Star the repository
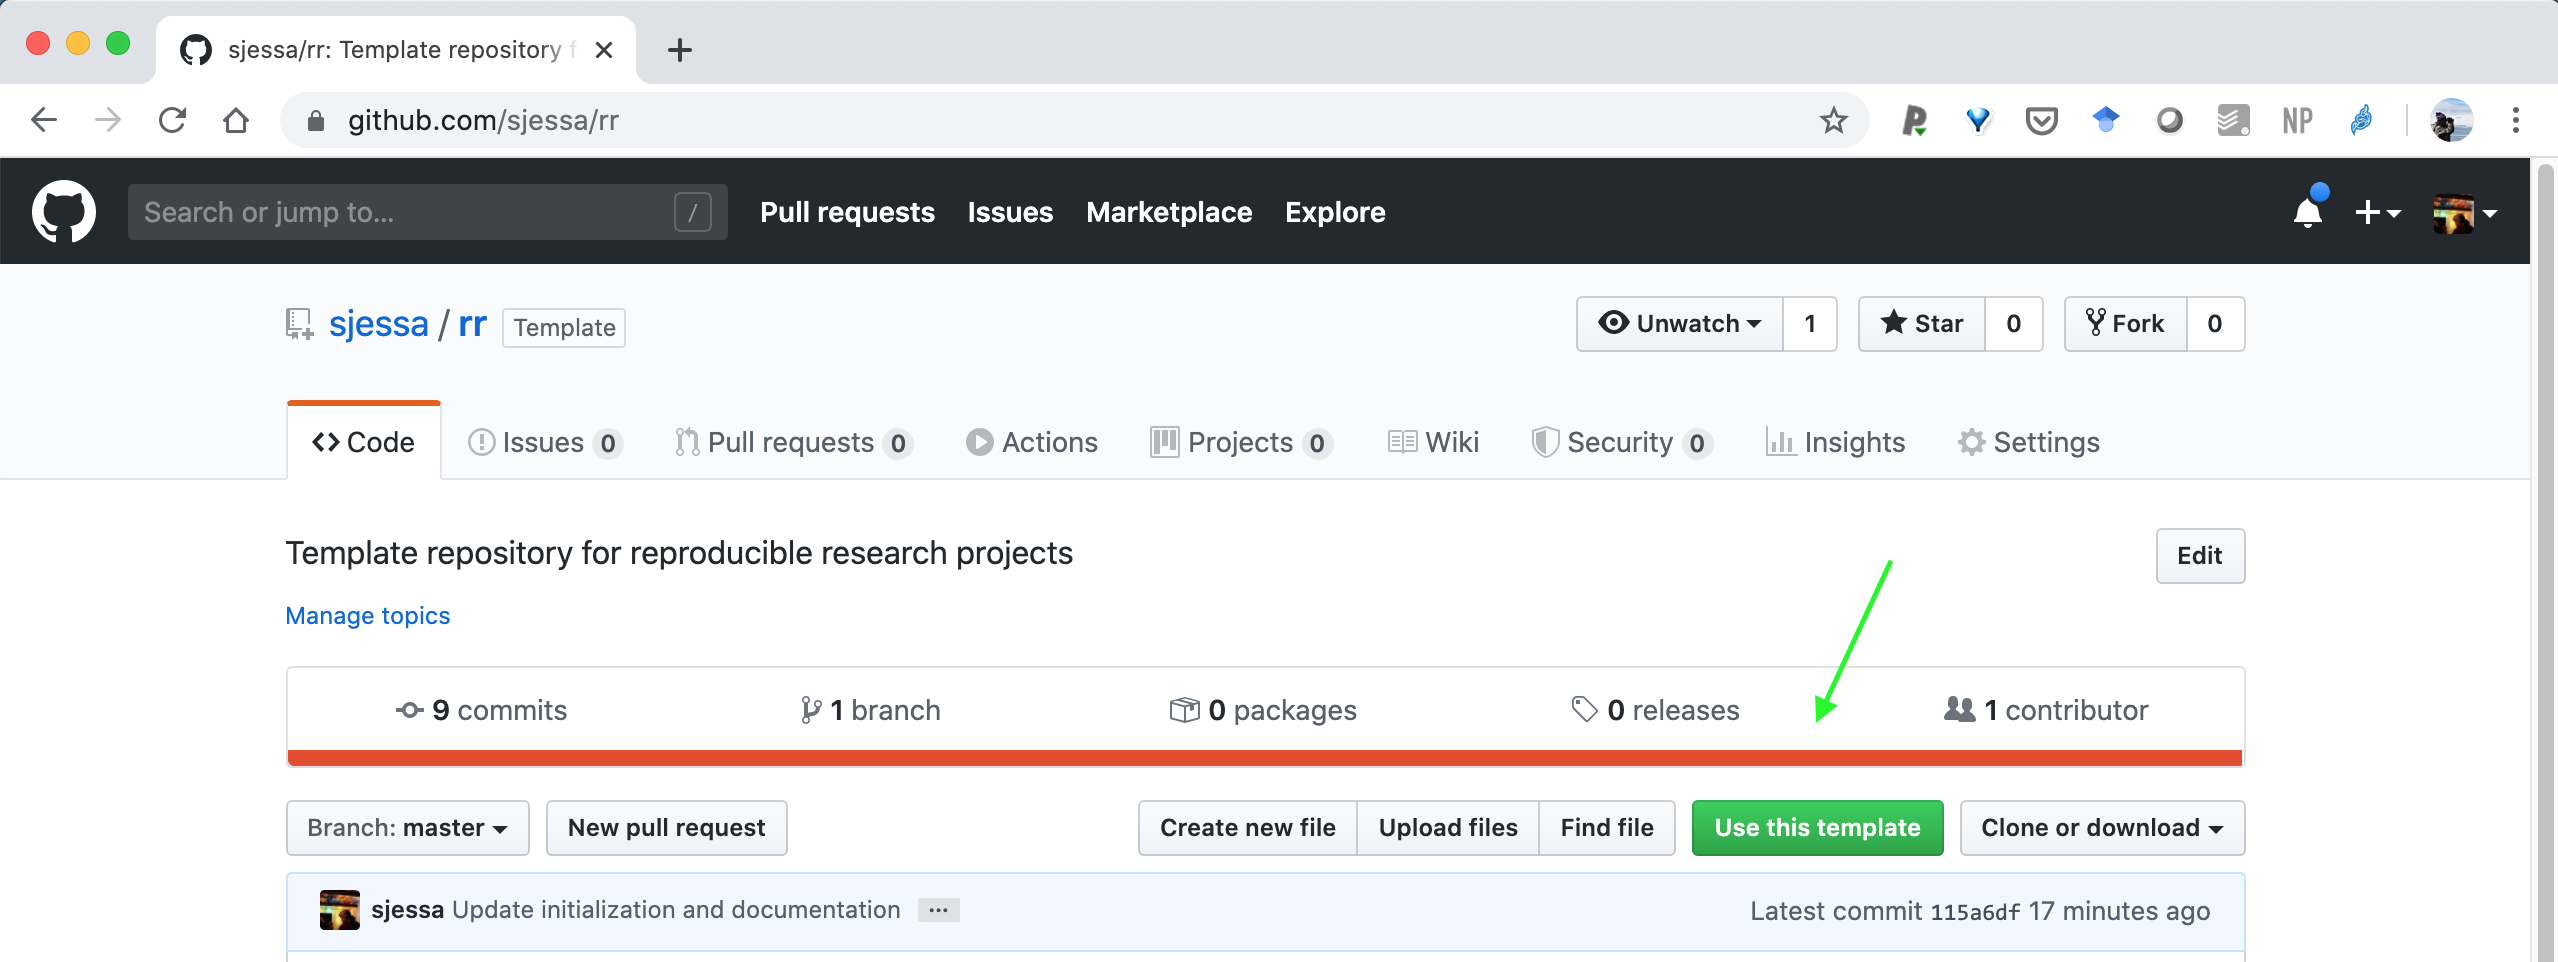The image size is (2558, 962). coord(1921,324)
